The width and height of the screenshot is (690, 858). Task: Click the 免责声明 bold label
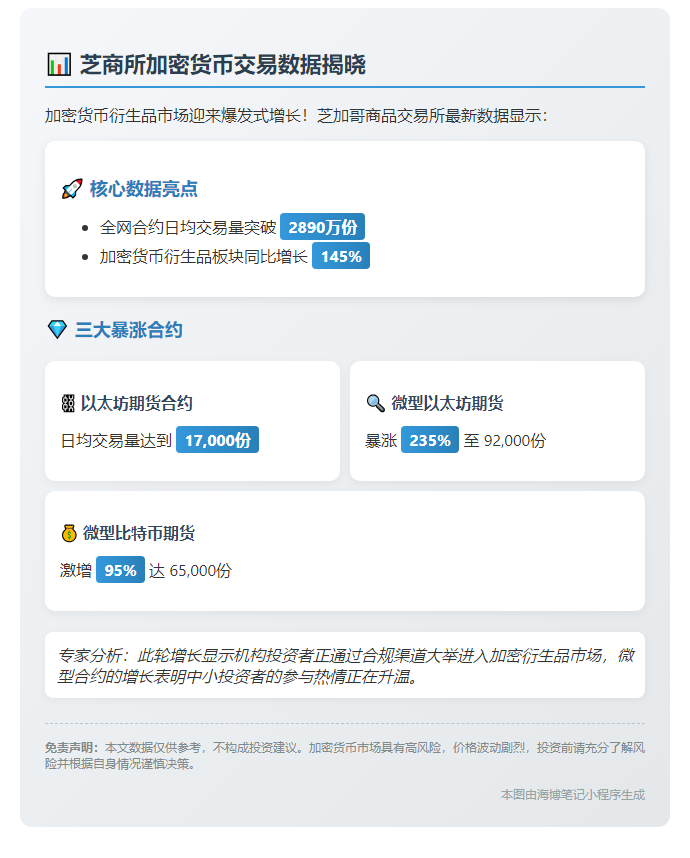72,747
